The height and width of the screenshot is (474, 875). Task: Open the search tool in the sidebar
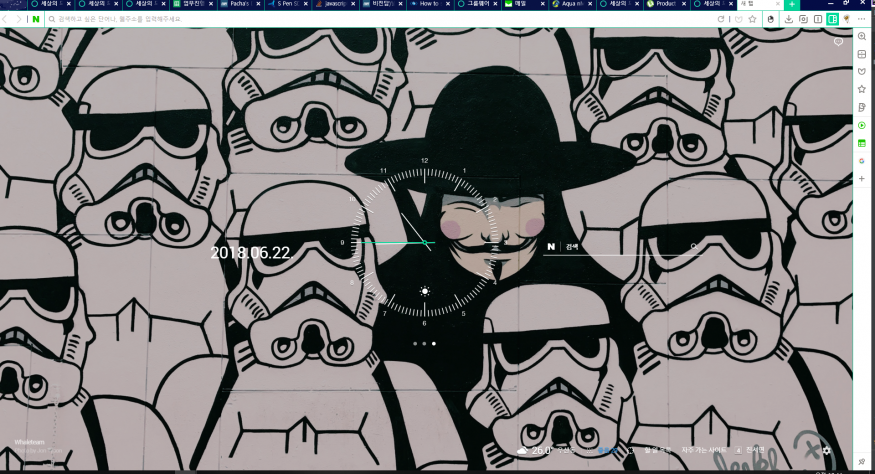point(862,36)
